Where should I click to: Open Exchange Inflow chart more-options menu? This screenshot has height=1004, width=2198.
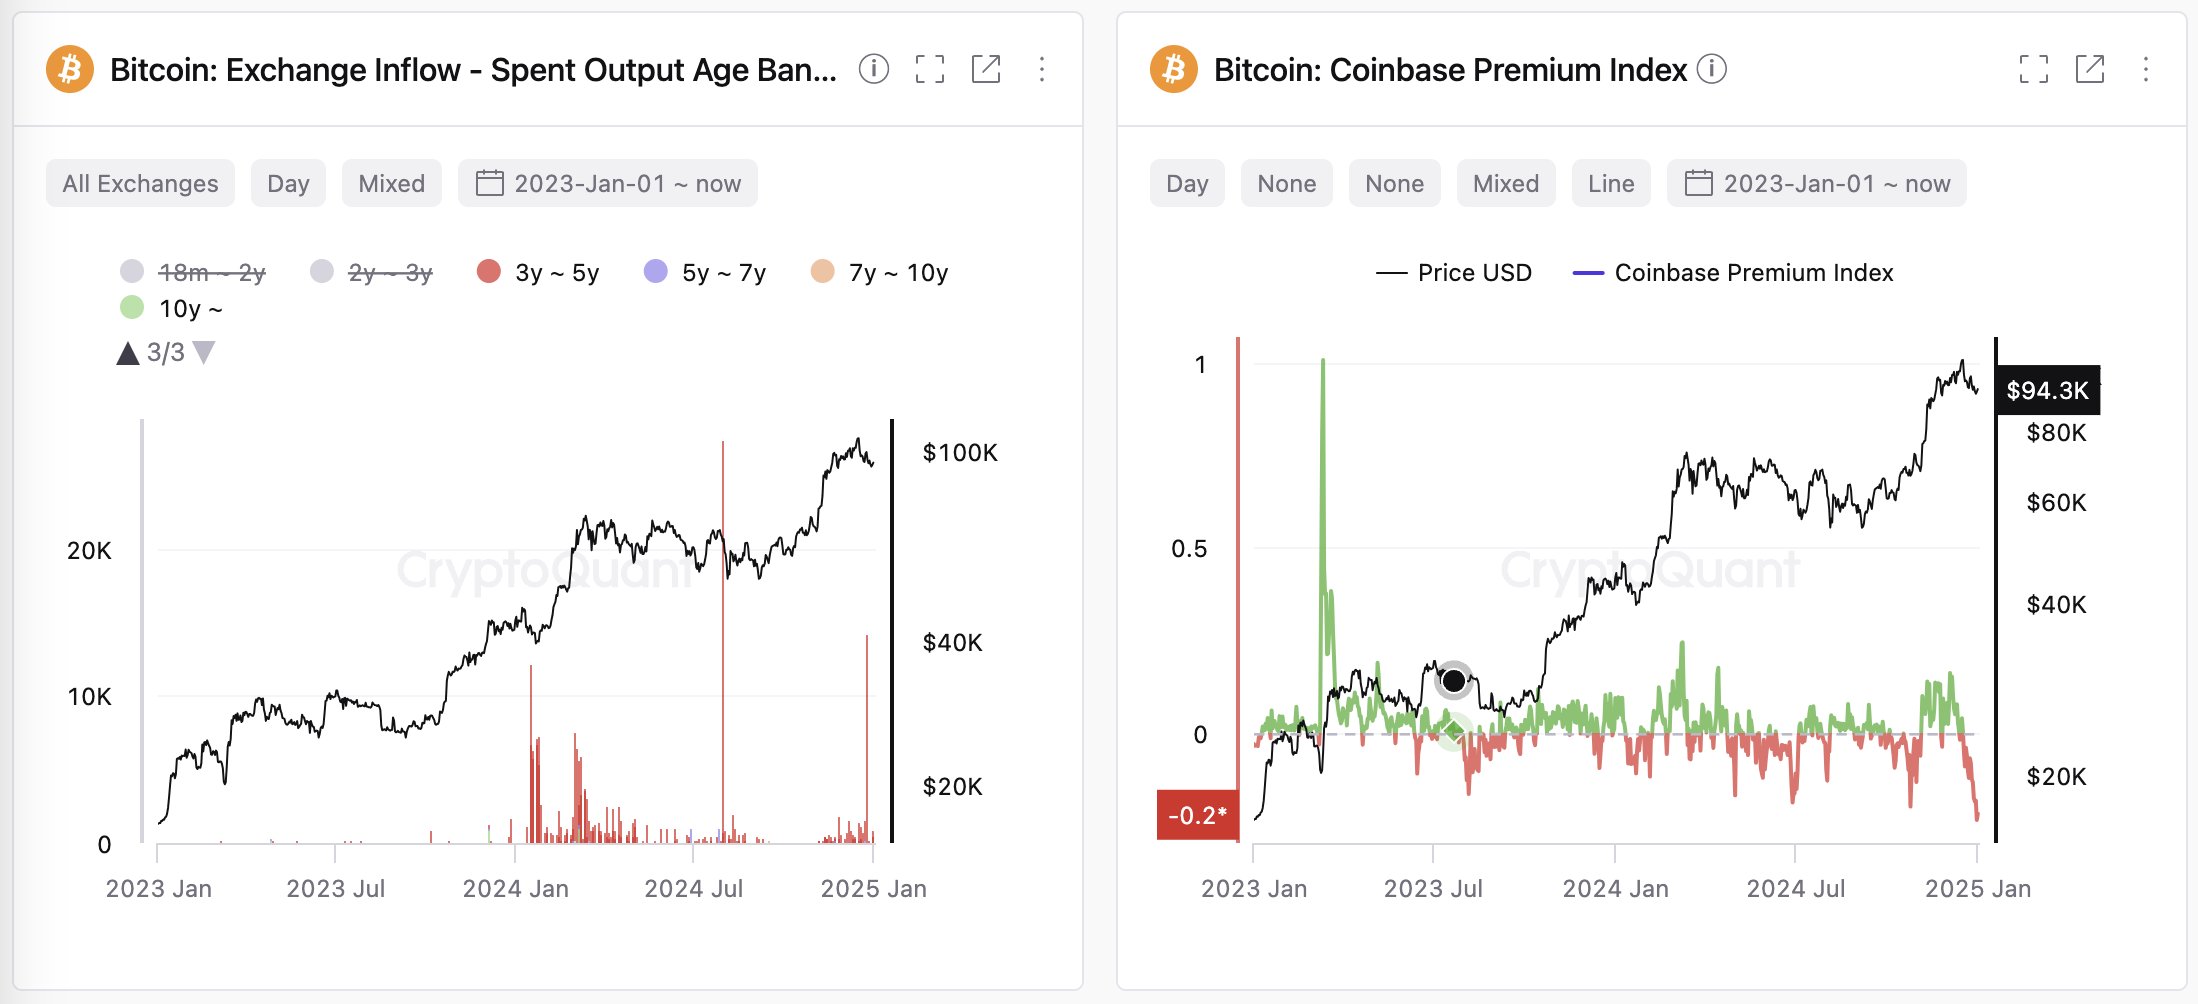pos(1042,69)
